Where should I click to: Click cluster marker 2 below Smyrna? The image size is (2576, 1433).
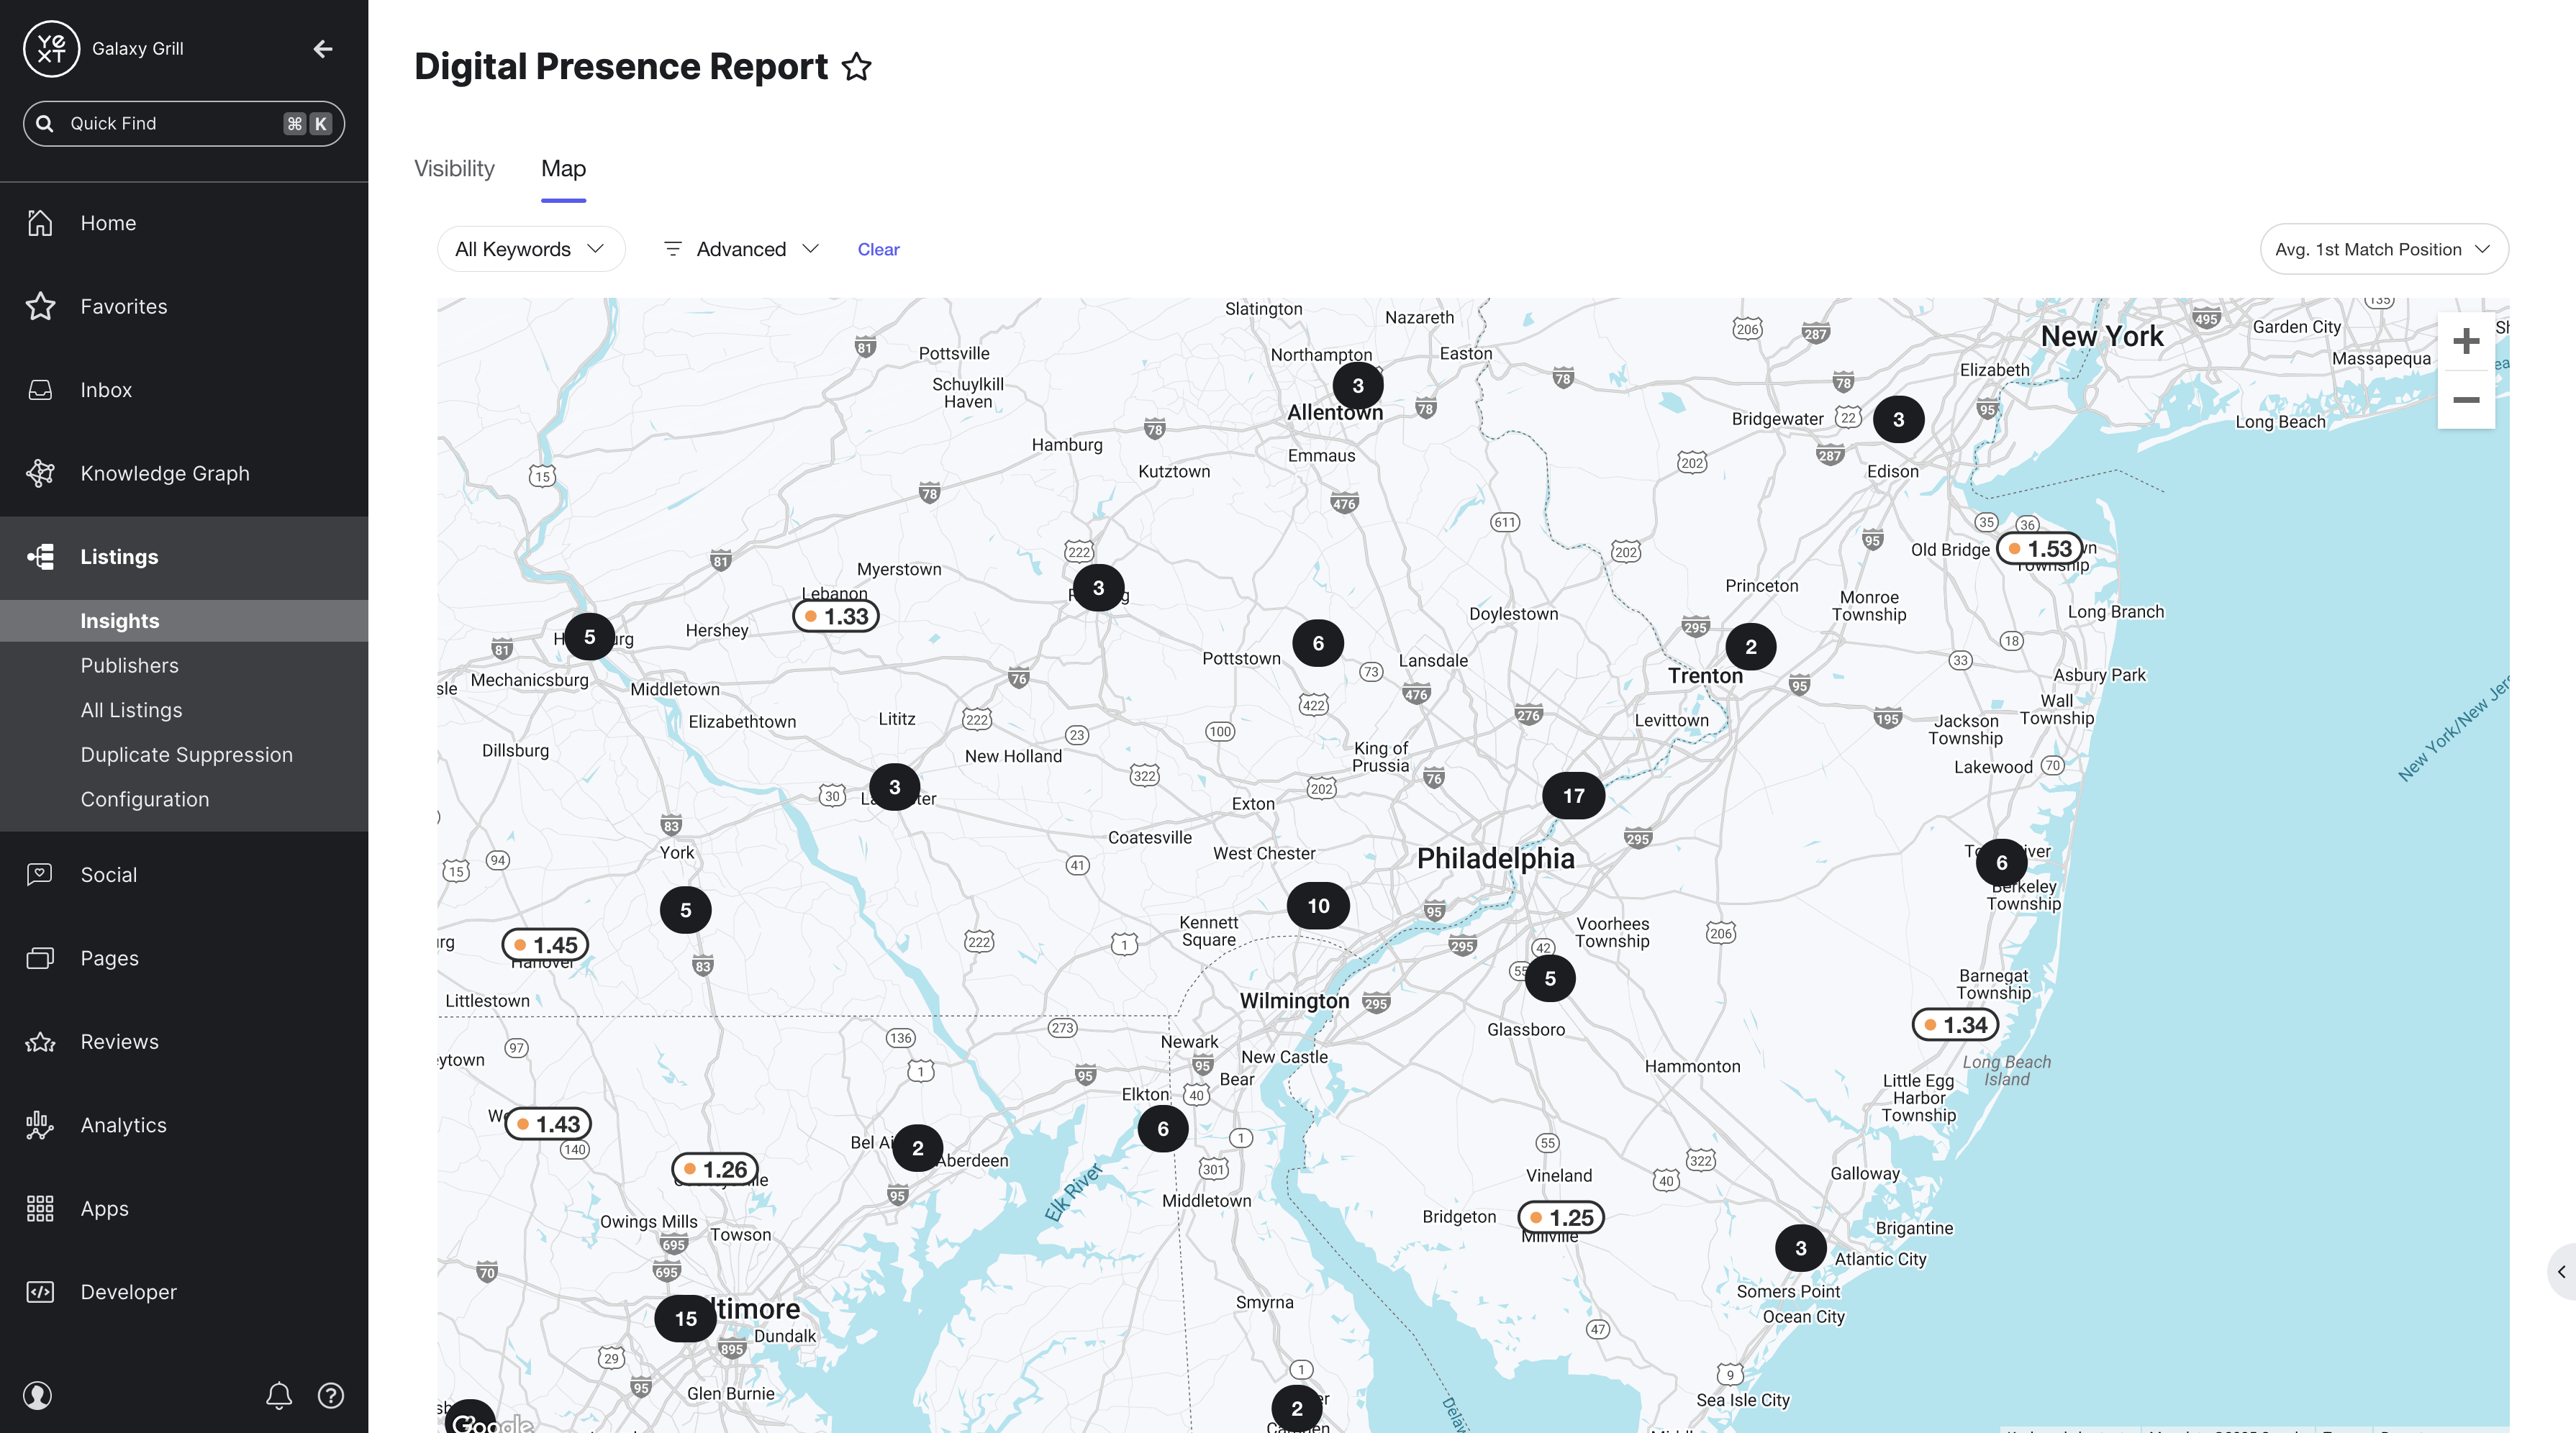1297,1408
